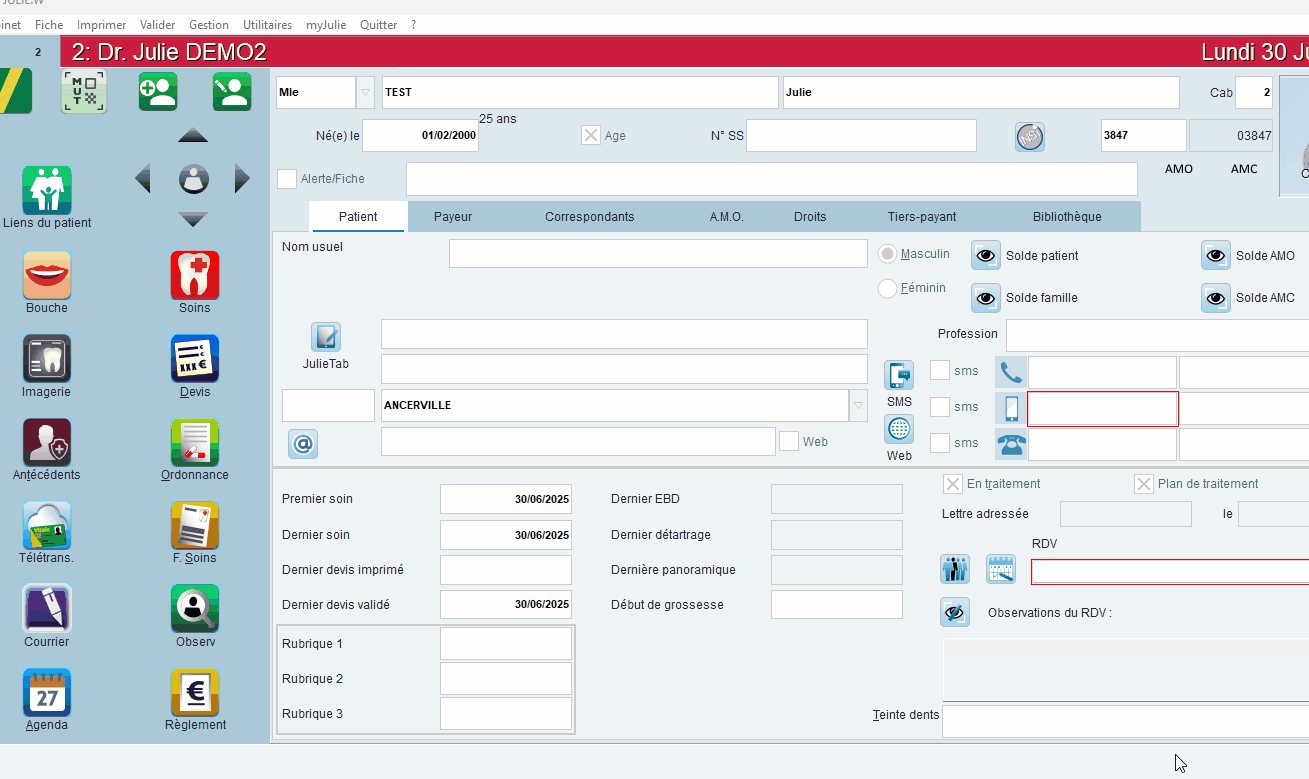Image resolution: width=1309 pixels, height=779 pixels.
Task: Scan the MUT QR code icon
Action: (x=84, y=91)
